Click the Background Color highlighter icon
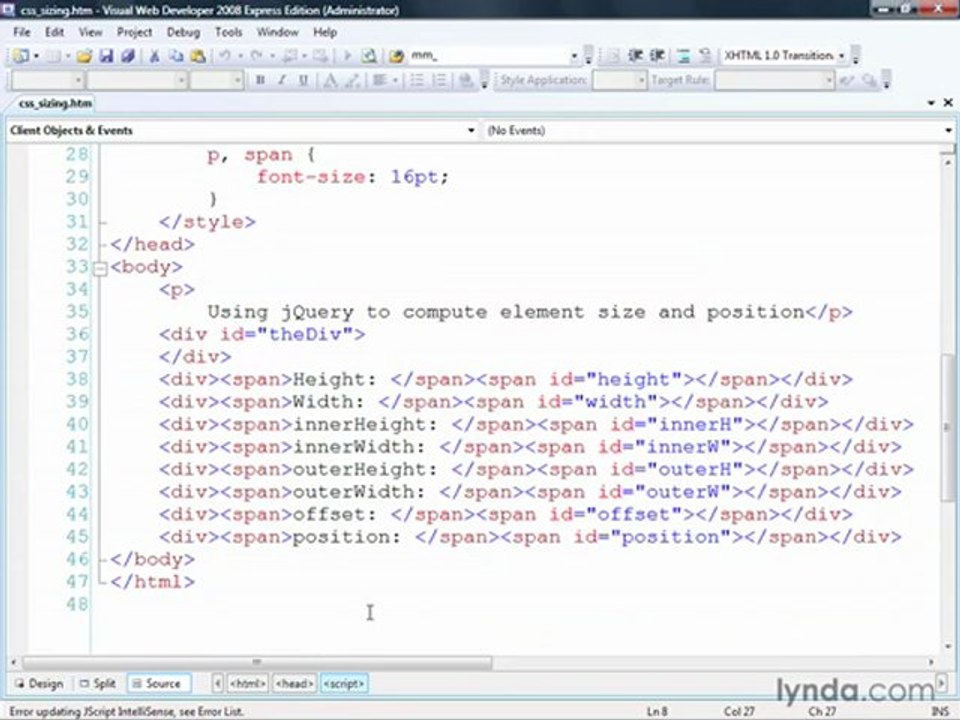 pyautogui.click(x=352, y=80)
